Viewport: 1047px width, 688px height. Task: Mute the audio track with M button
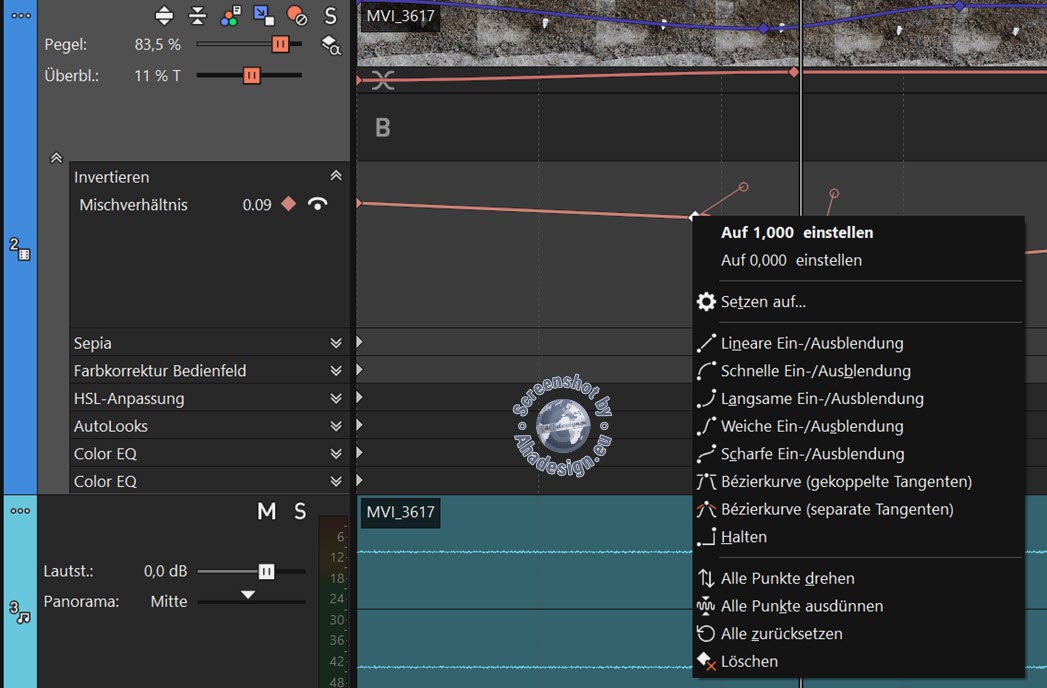coord(266,511)
